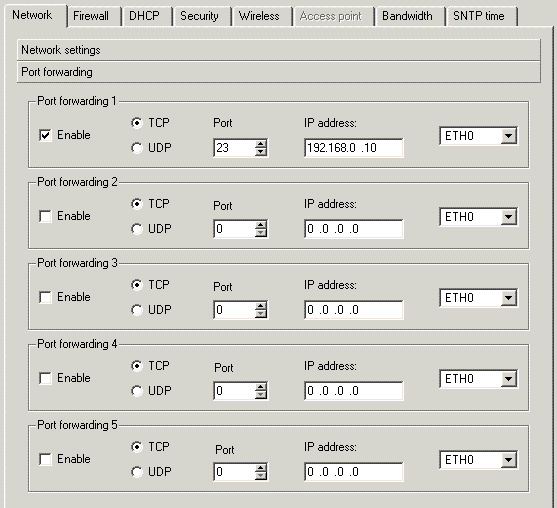Screen dimensions: 557x508
Task: Open interface dropdown in Port forwarding 5
Action: 508,460
